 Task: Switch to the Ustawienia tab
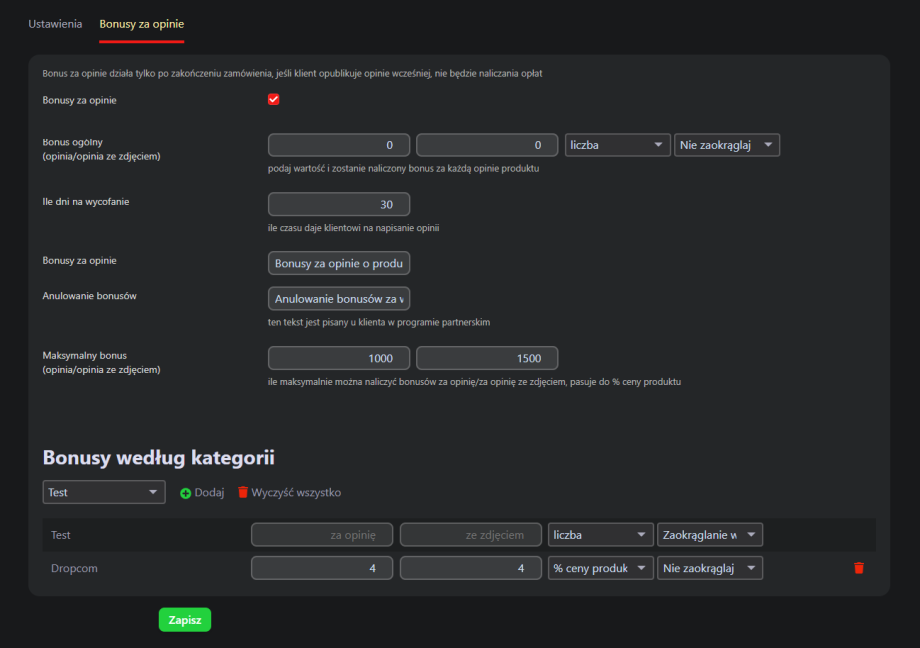56,23
